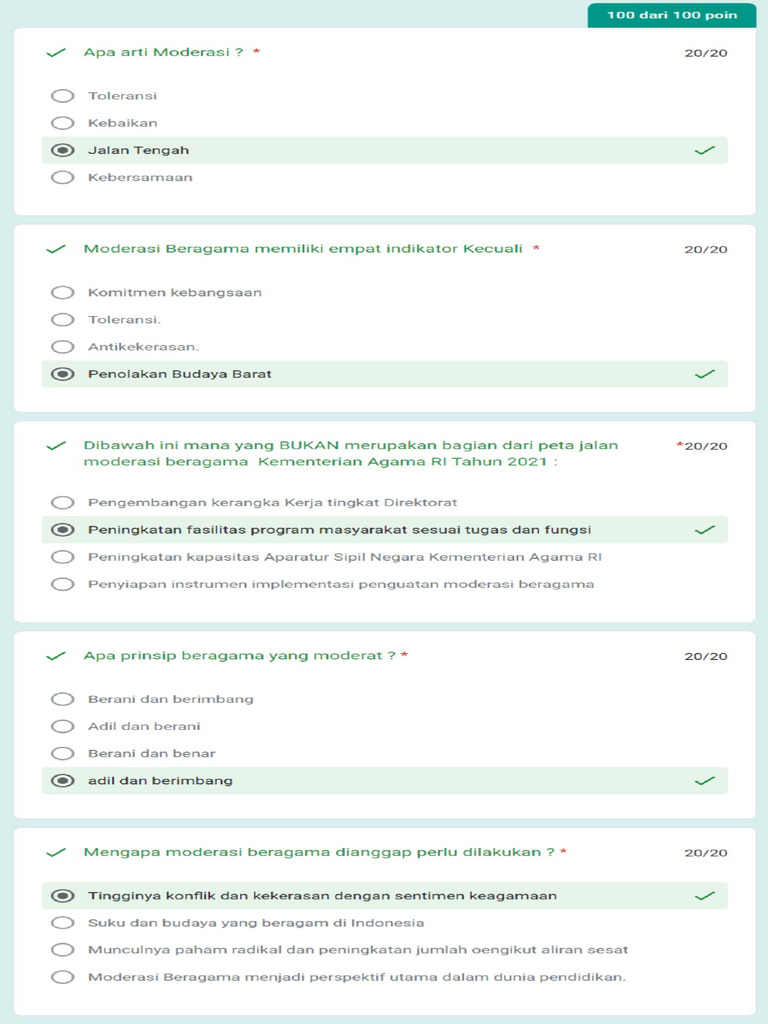Select the Antikekerasan radio option

[x=63, y=347]
